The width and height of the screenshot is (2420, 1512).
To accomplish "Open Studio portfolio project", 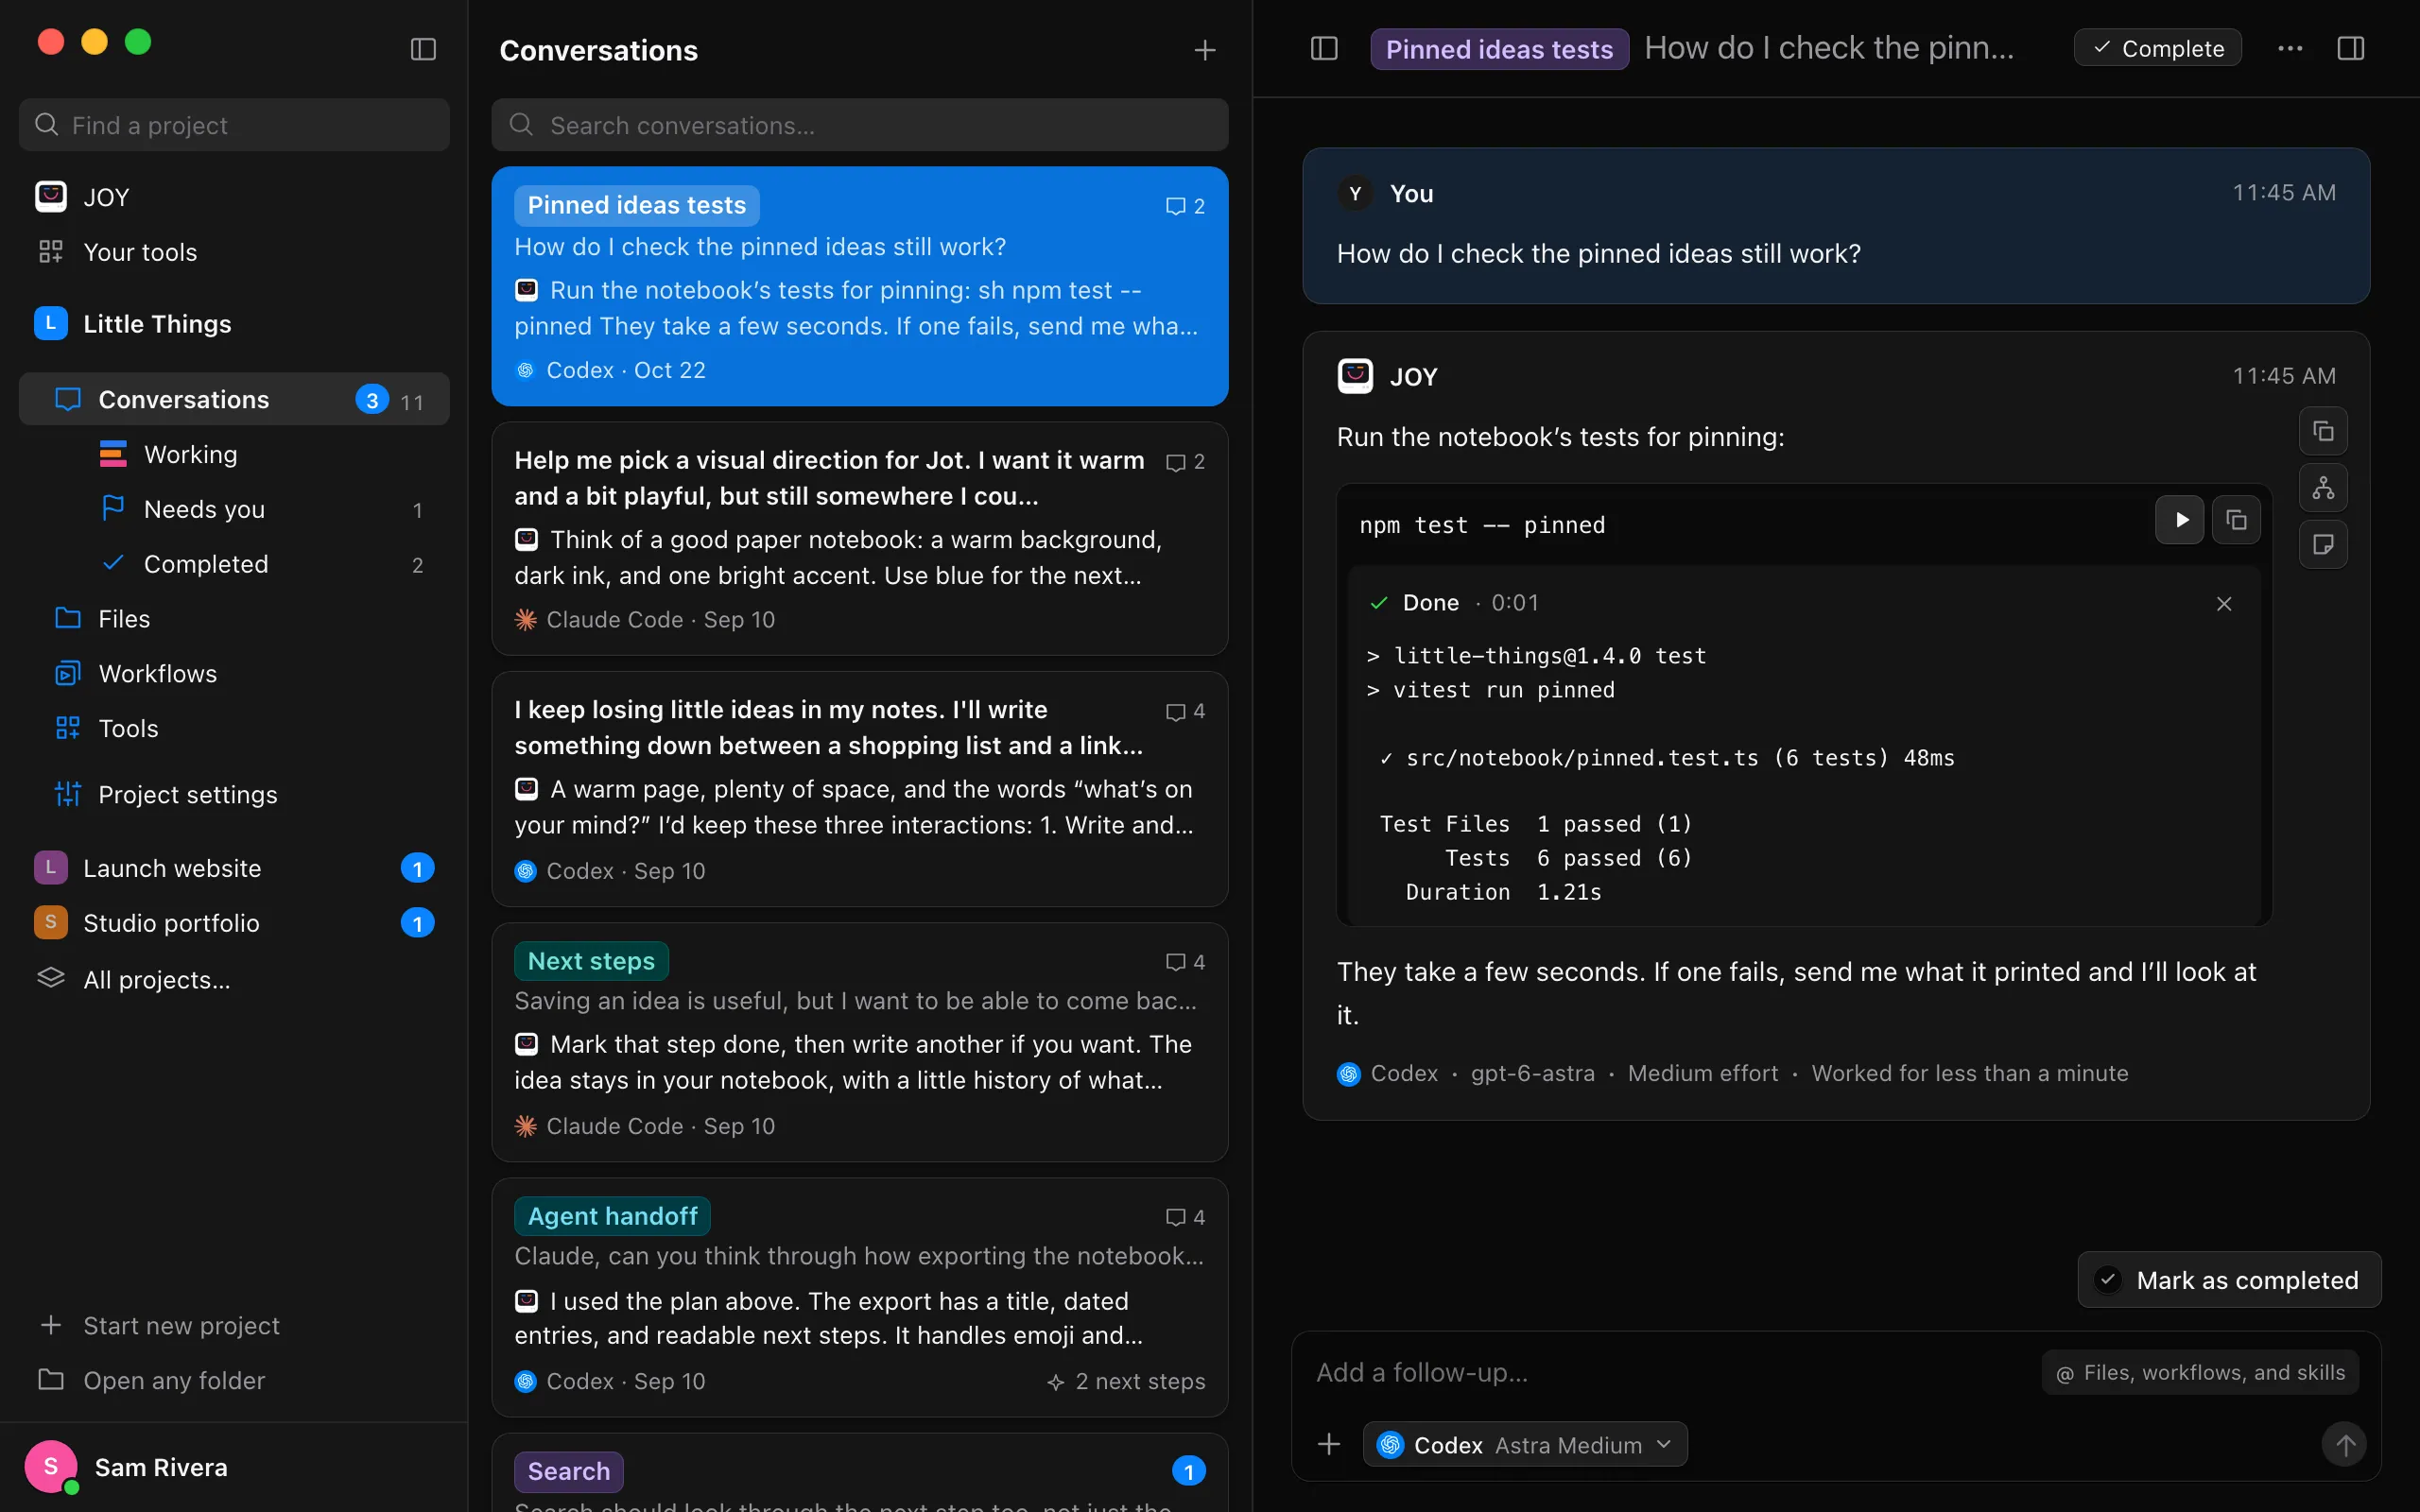I will 234,923.
